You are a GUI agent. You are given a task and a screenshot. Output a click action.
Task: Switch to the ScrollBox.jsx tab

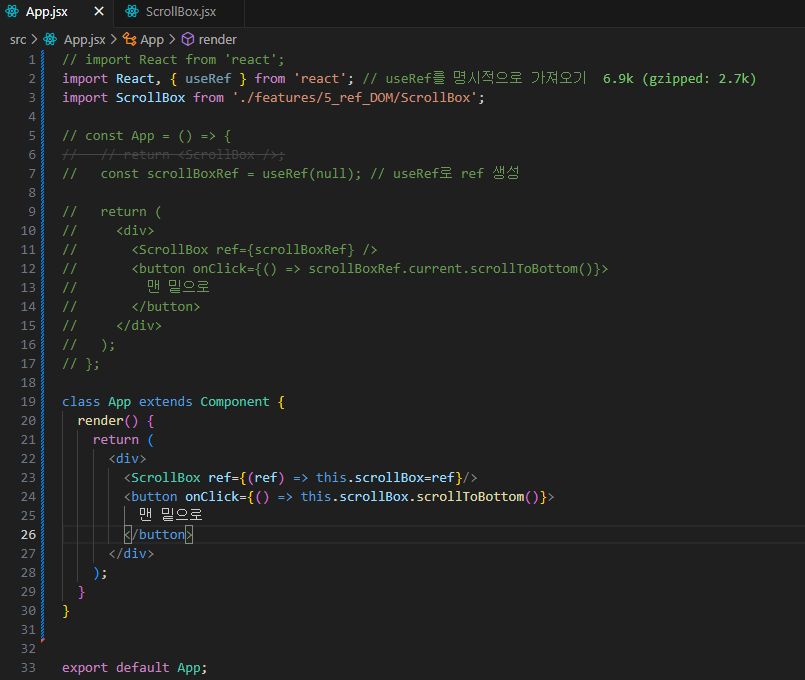point(179,12)
